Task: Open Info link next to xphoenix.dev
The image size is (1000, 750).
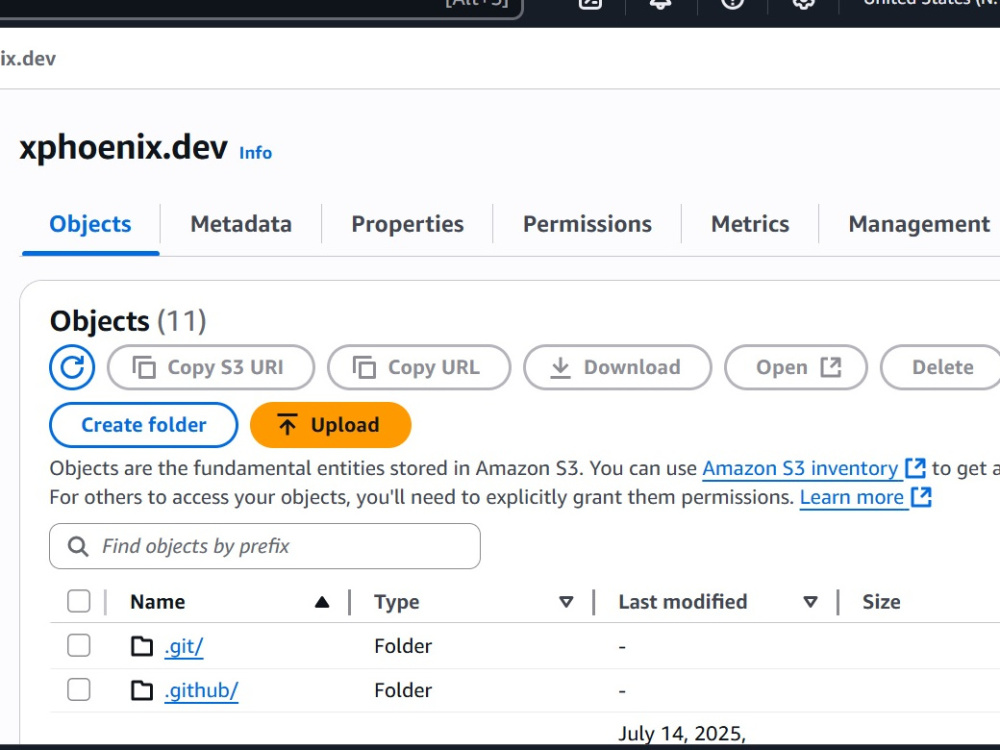Action: [x=255, y=153]
